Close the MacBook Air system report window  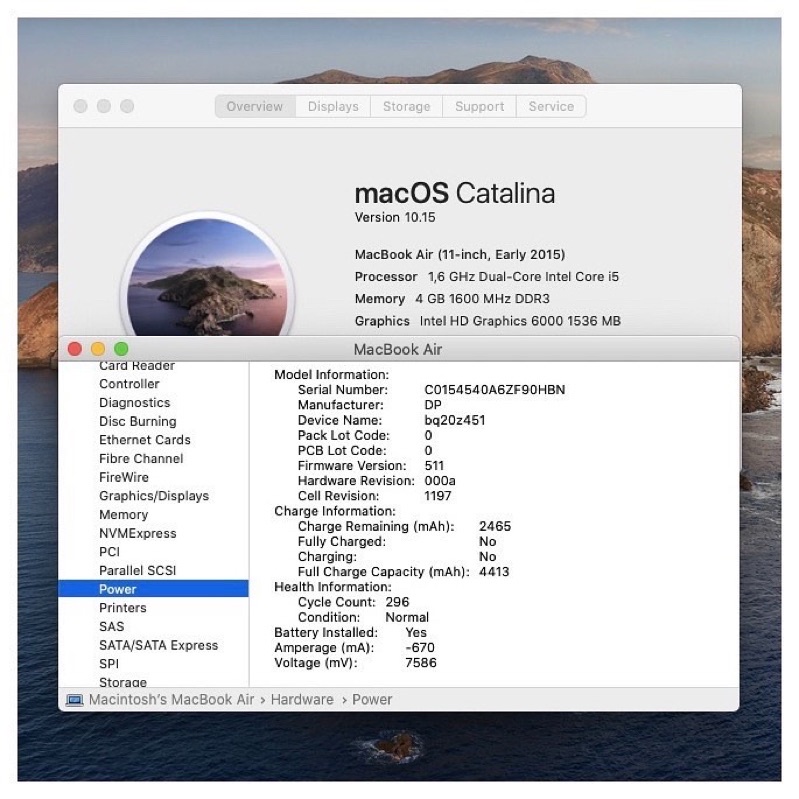74,349
